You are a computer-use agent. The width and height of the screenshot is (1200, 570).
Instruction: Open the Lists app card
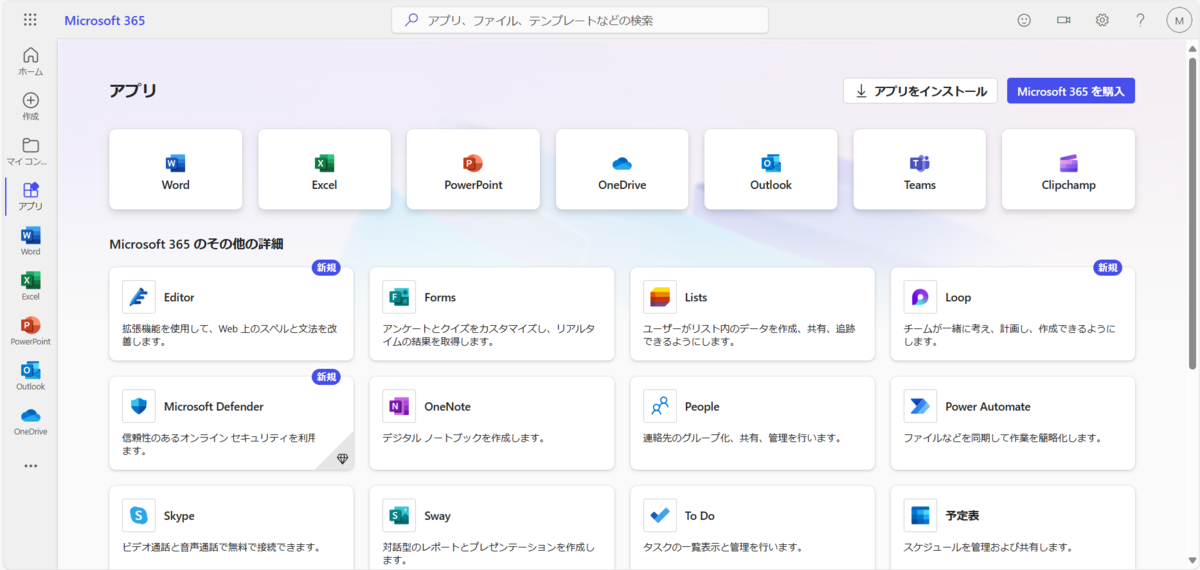[x=752, y=314]
